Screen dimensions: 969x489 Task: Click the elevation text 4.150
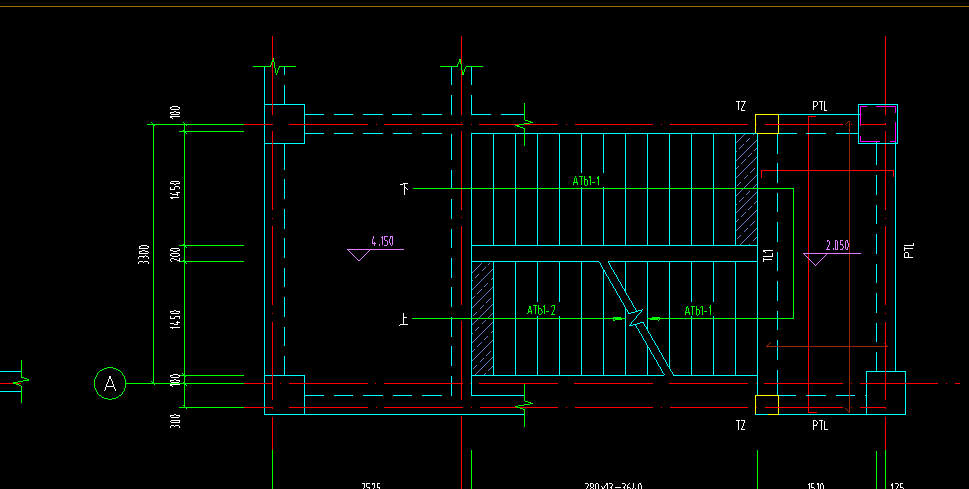(383, 241)
